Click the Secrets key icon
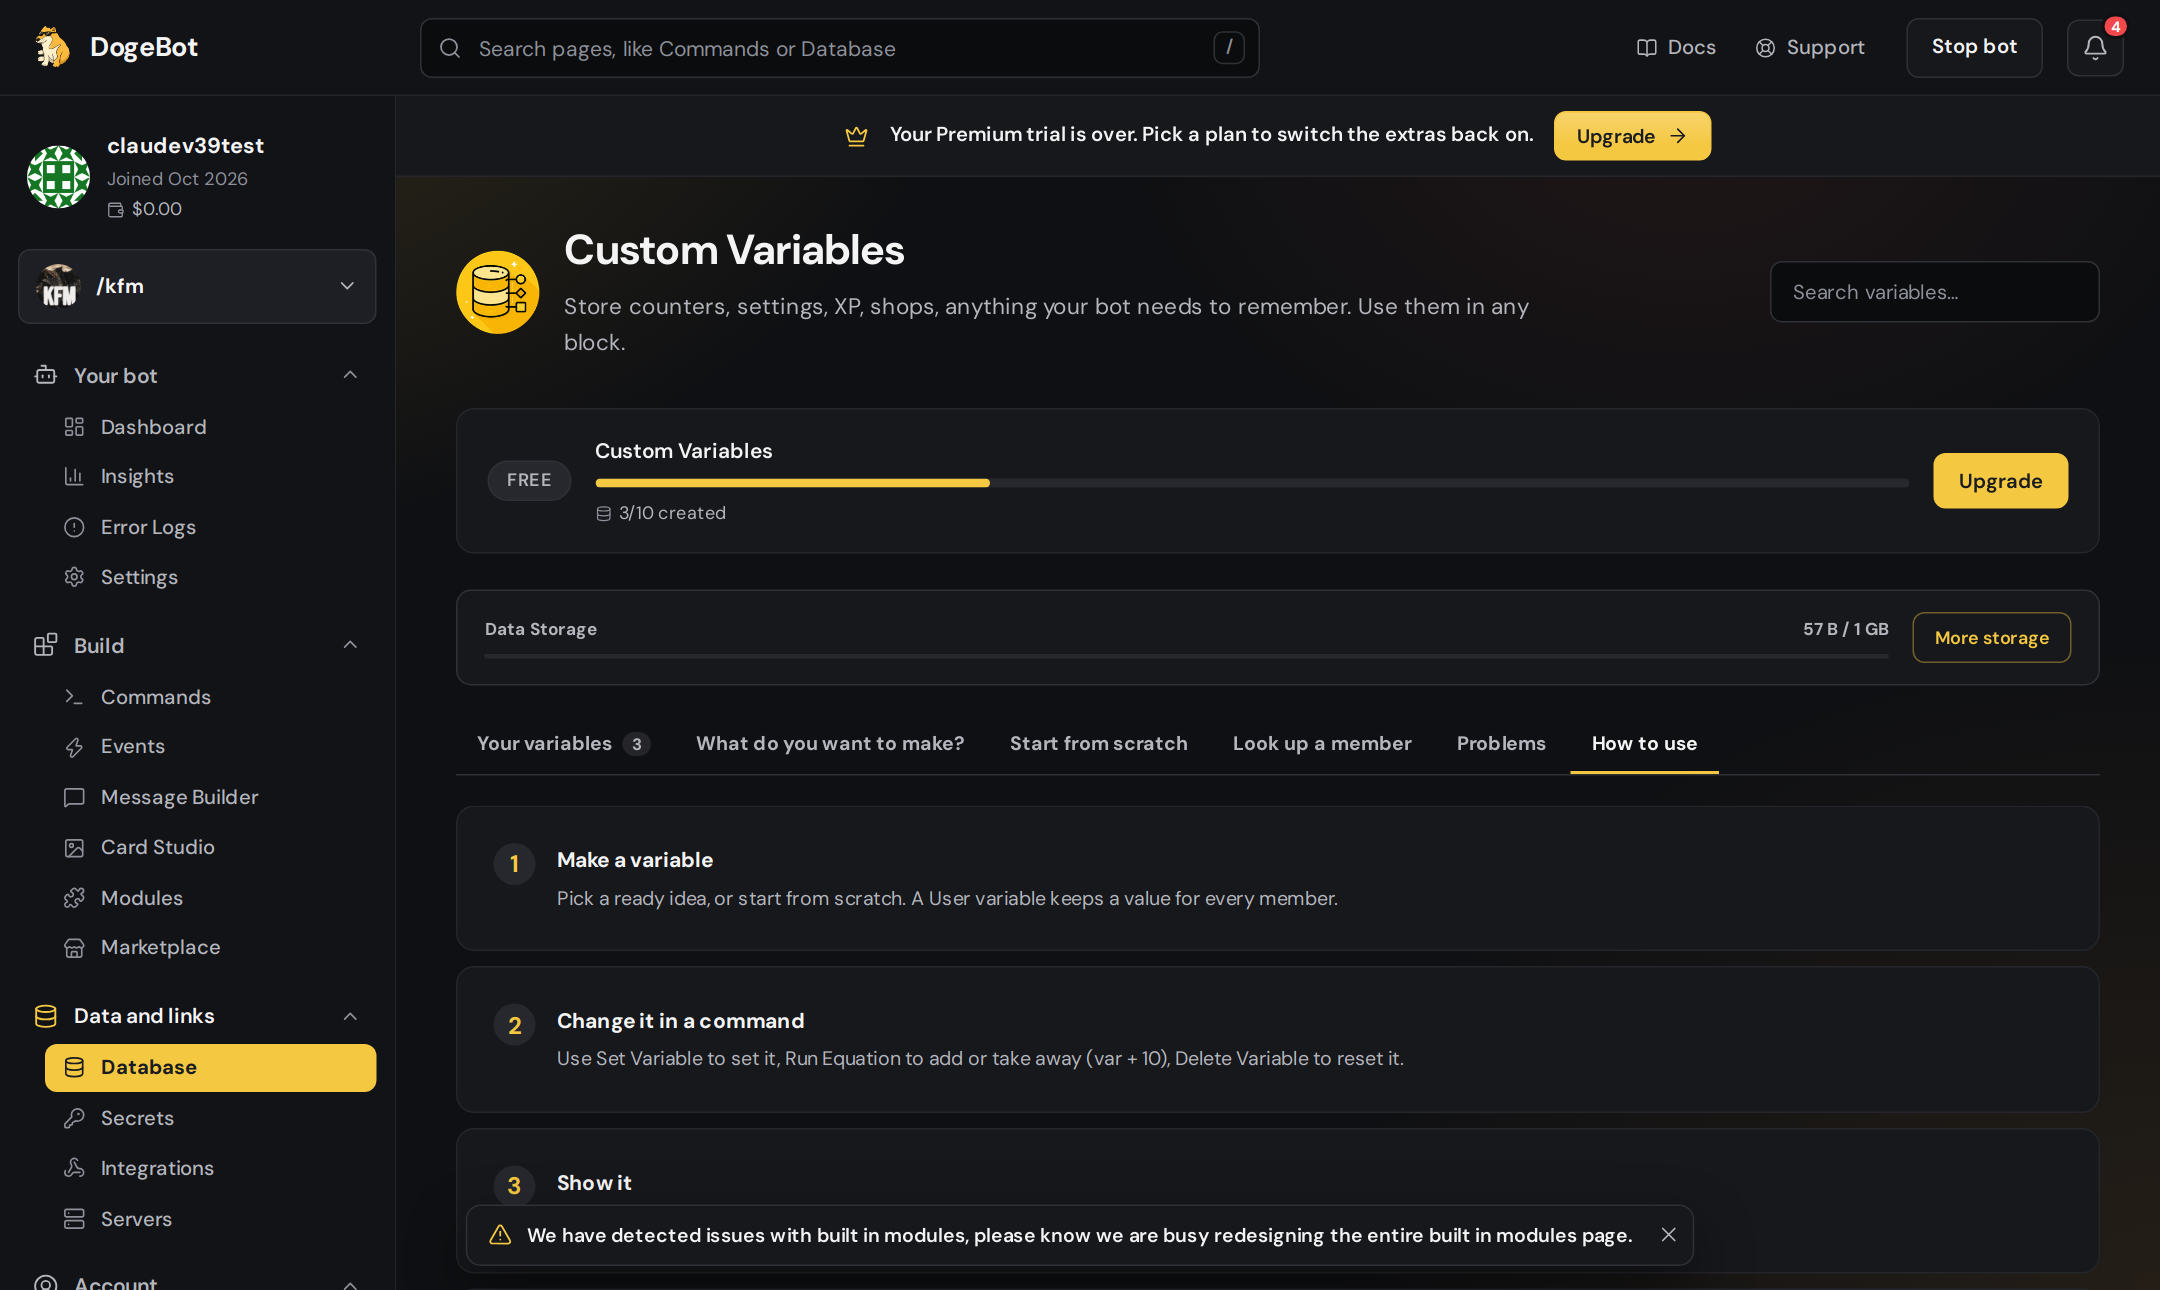The height and width of the screenshot is (1290, 2160). [74, 1118]
